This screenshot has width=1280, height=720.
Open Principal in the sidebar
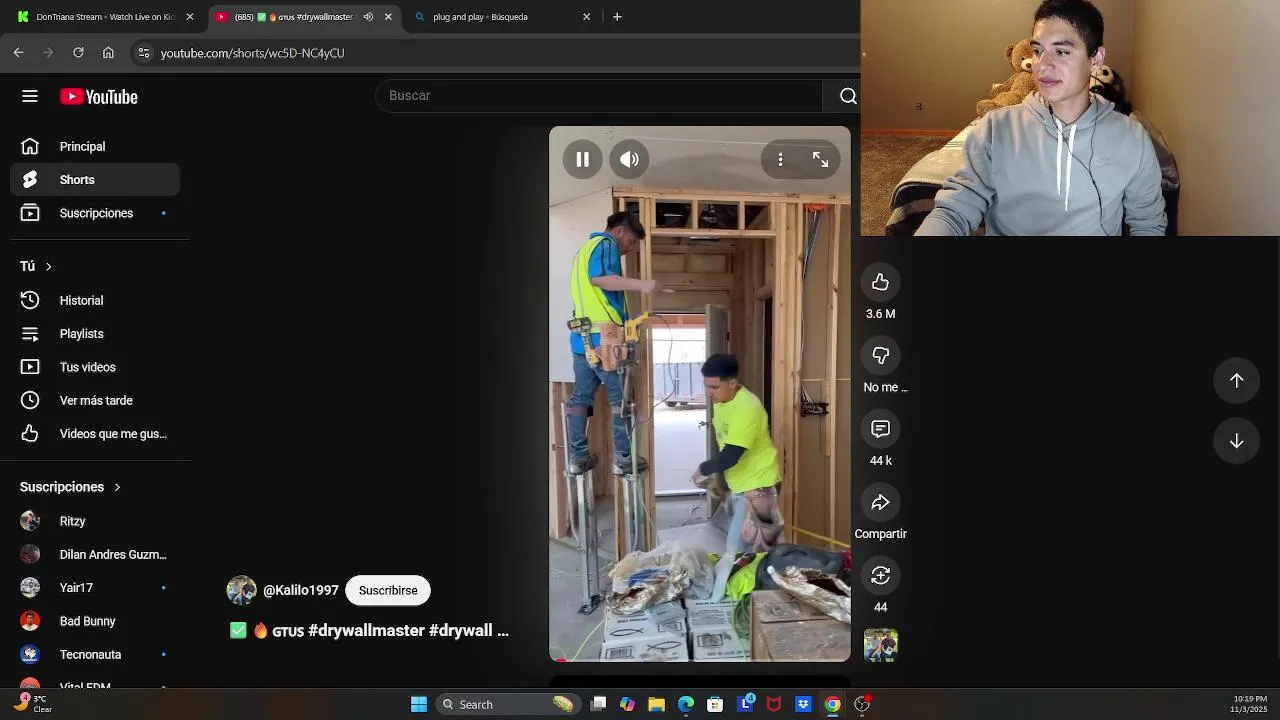tap(95, 146)
